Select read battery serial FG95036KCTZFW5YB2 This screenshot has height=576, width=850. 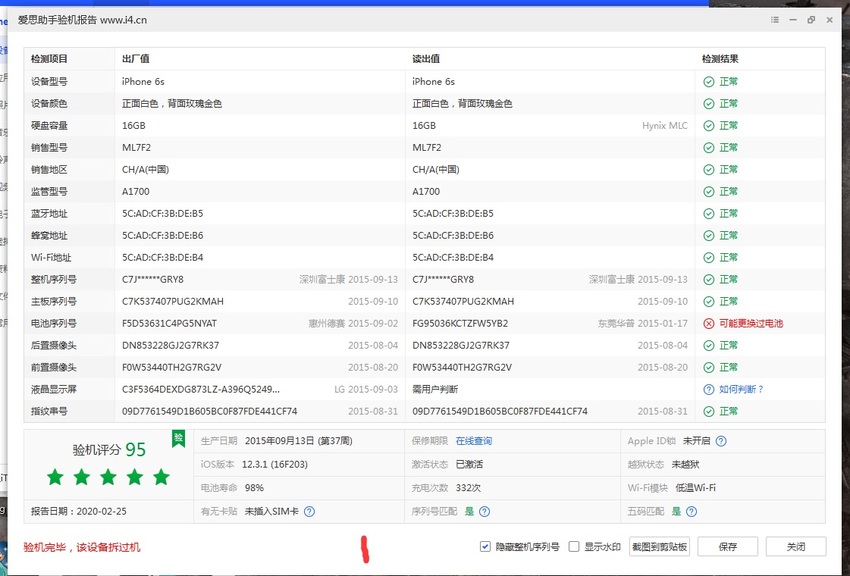coord(460,323)
